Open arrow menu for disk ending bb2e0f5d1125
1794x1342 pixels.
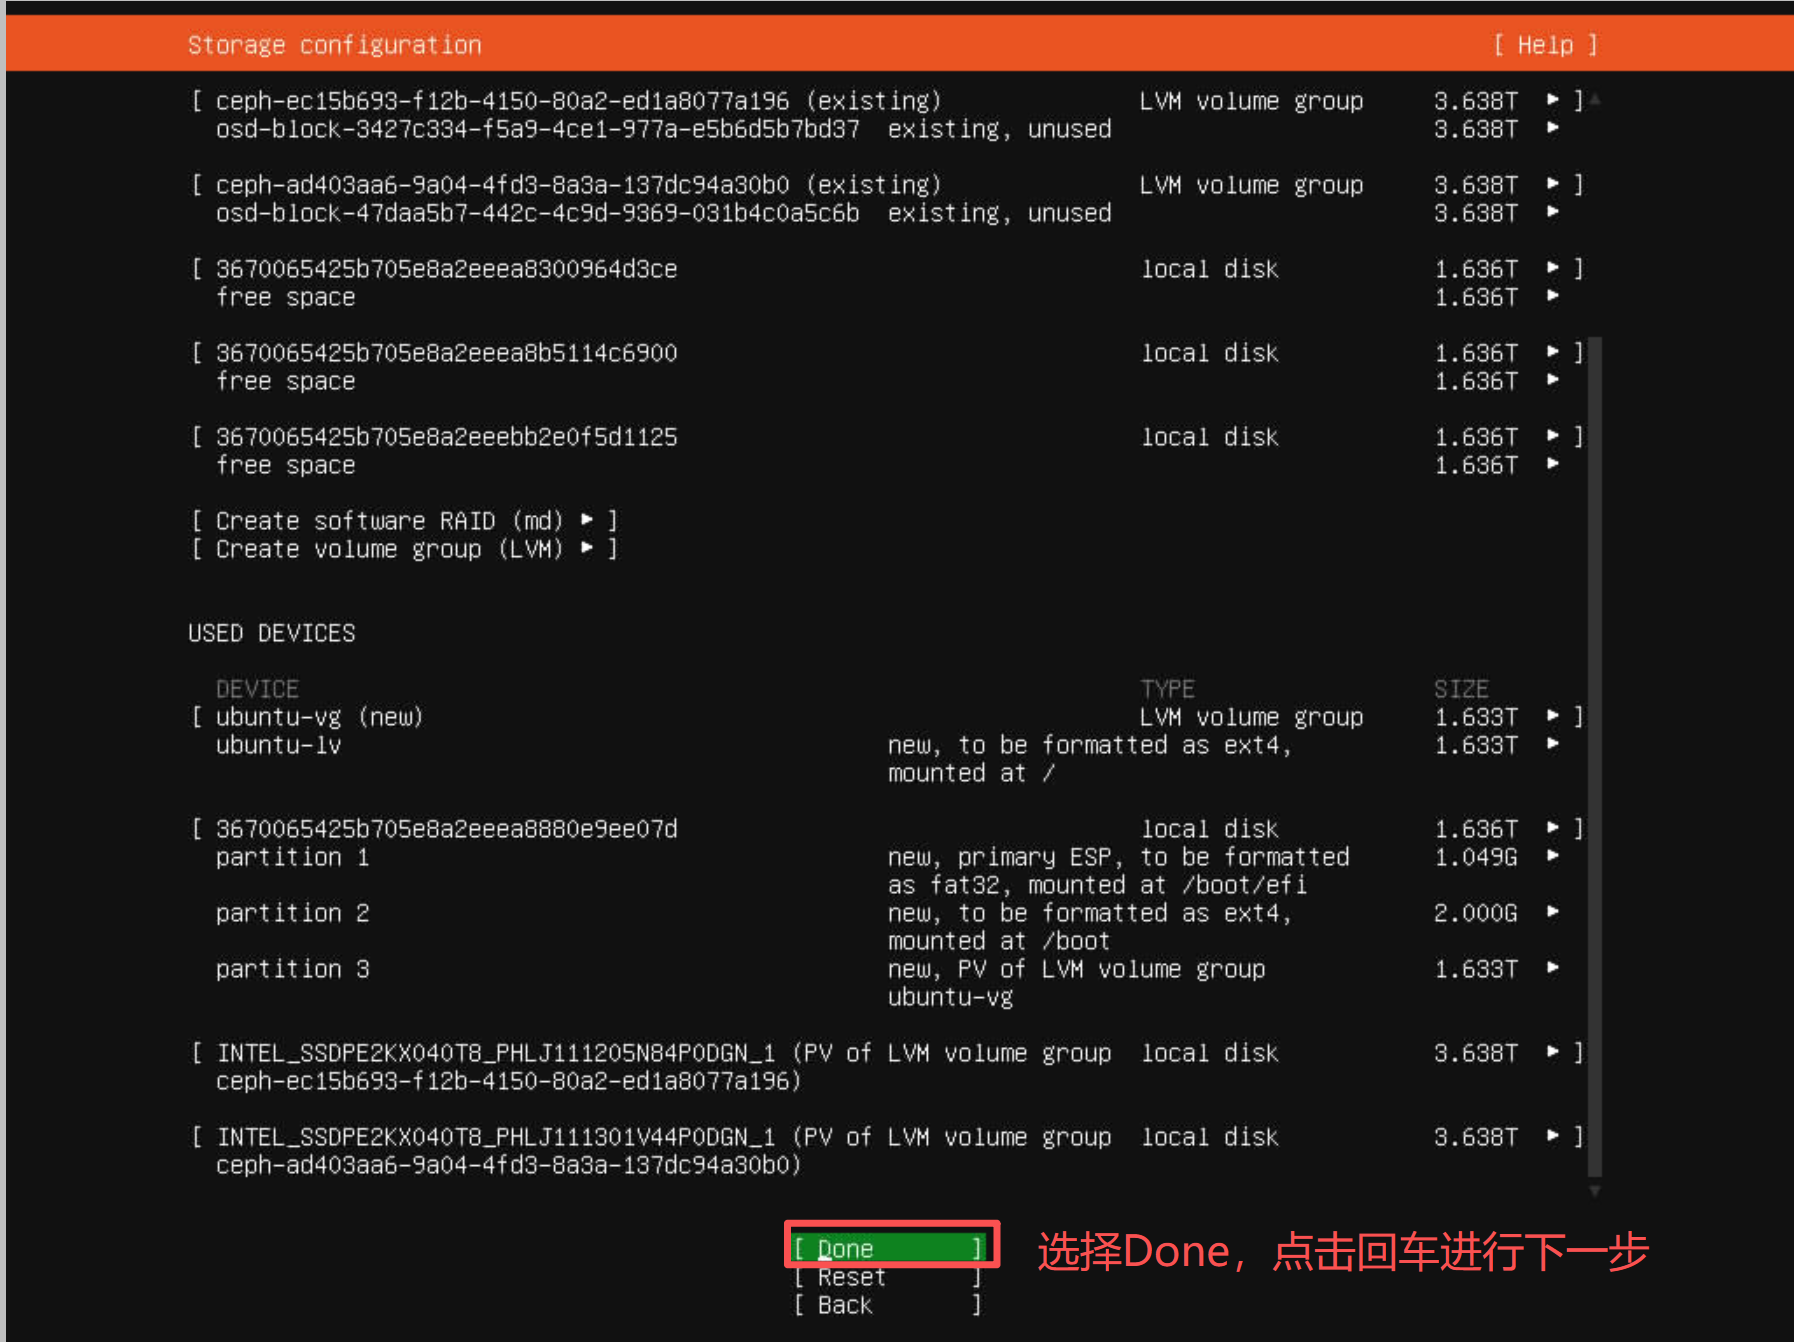1553,436
